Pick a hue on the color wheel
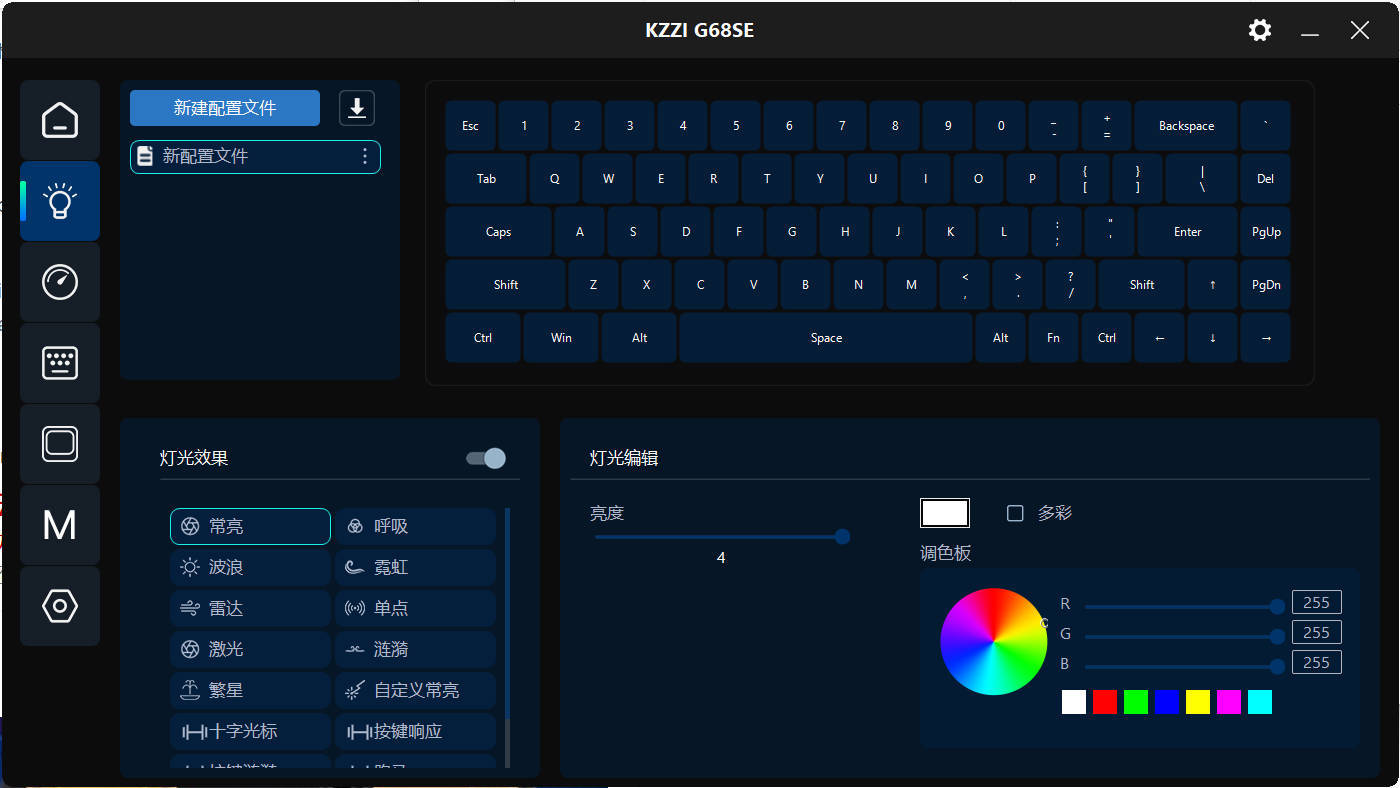This screenshot has height=788, width=1400. (994, 642)
